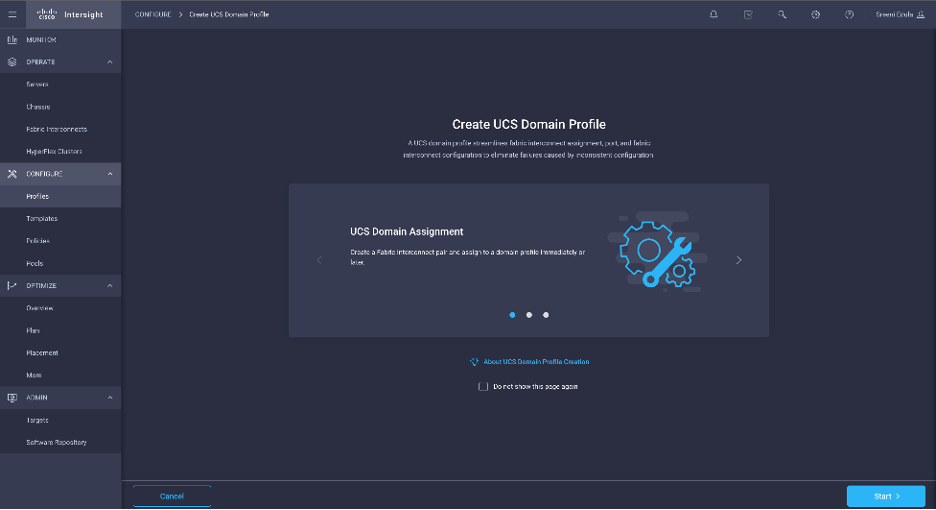Collapse the Optimize section chevron

click(110, 285)
